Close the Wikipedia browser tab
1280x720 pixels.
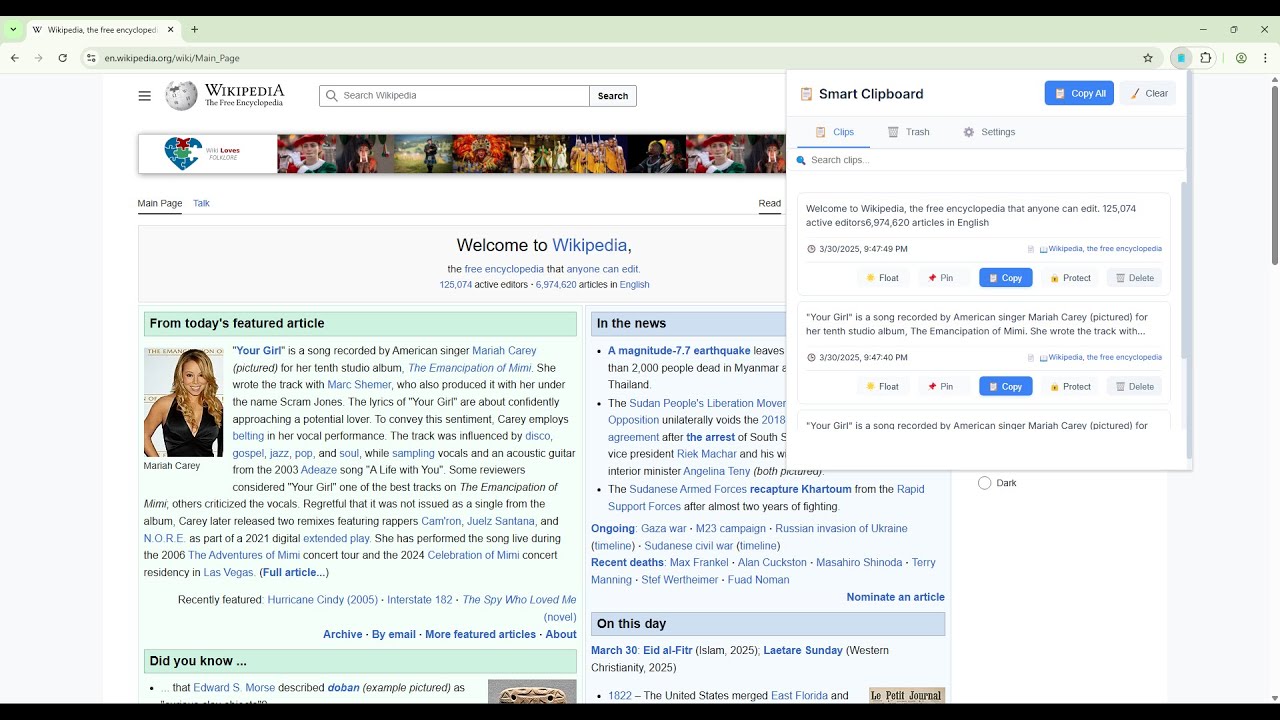pyautogui.click(x=170, y=30)
